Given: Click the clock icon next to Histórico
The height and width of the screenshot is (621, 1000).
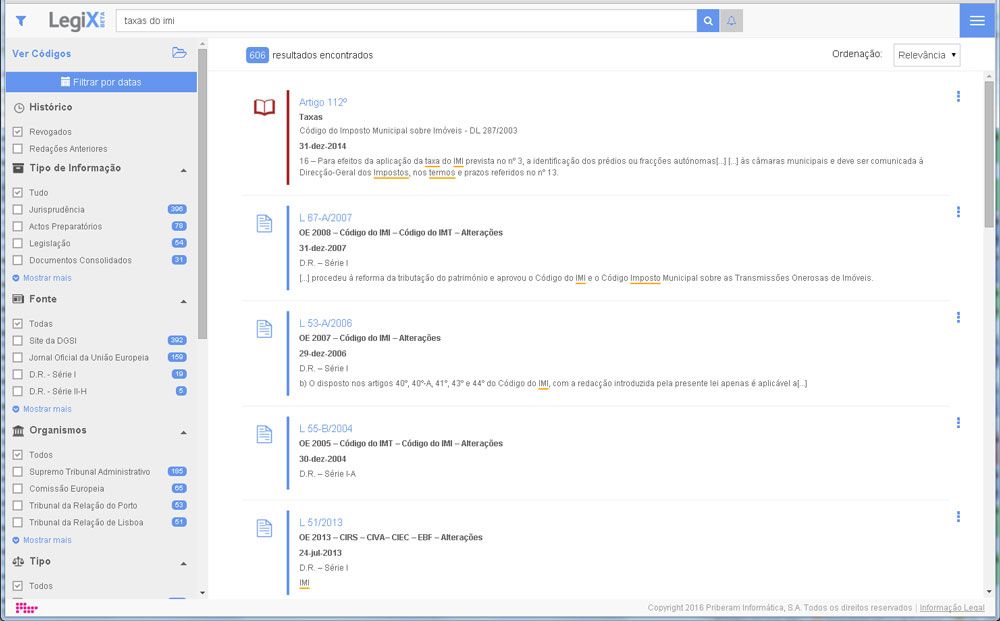Looking at the screenshot, I should [18, 106].
